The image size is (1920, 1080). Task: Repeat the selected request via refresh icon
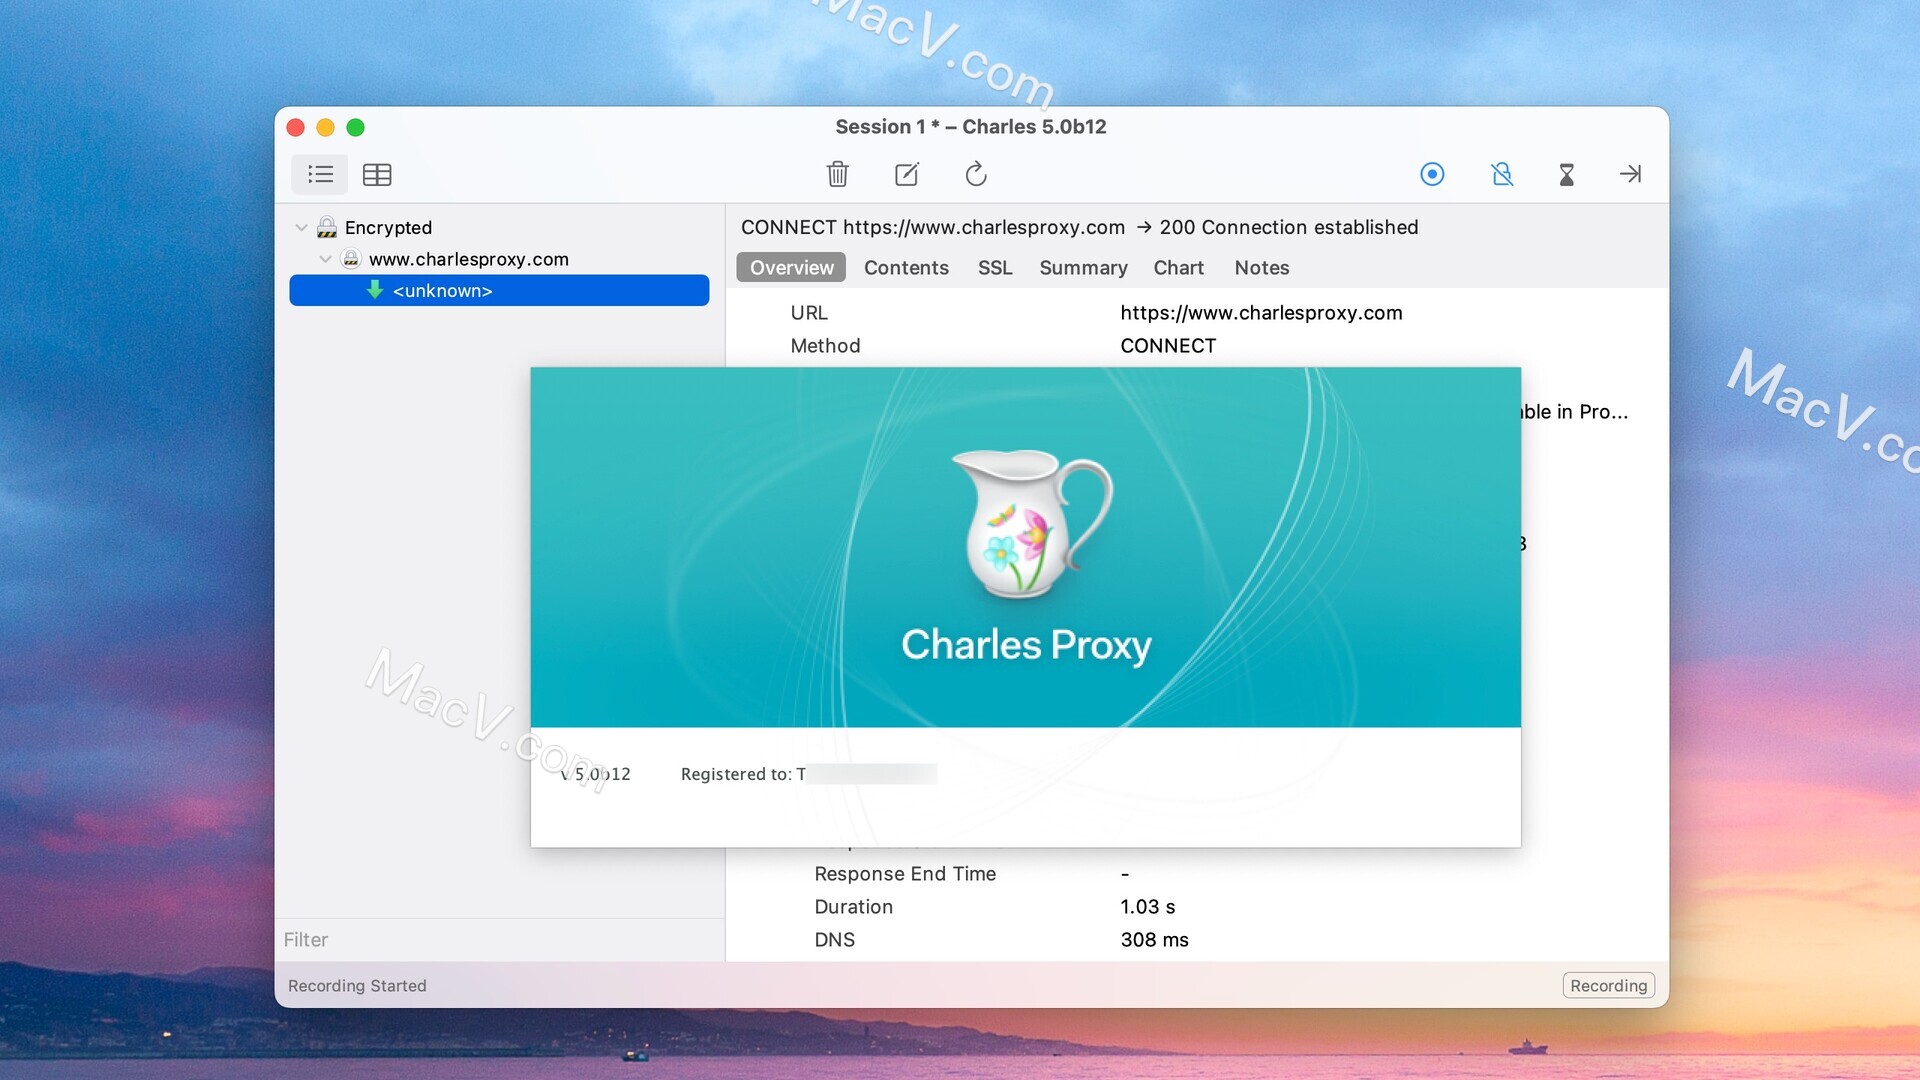976,174
